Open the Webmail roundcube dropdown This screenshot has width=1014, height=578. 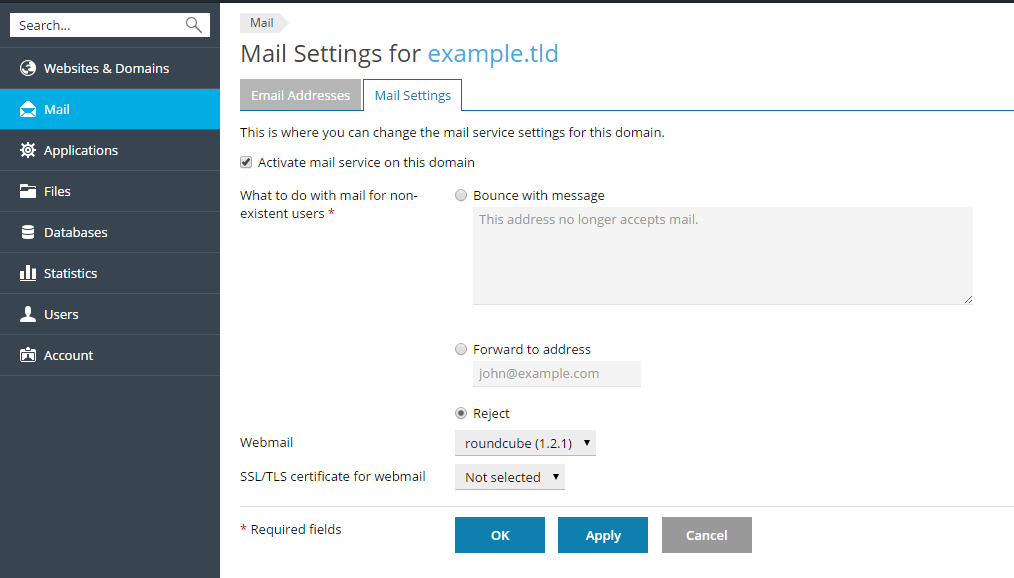point(525,442)
